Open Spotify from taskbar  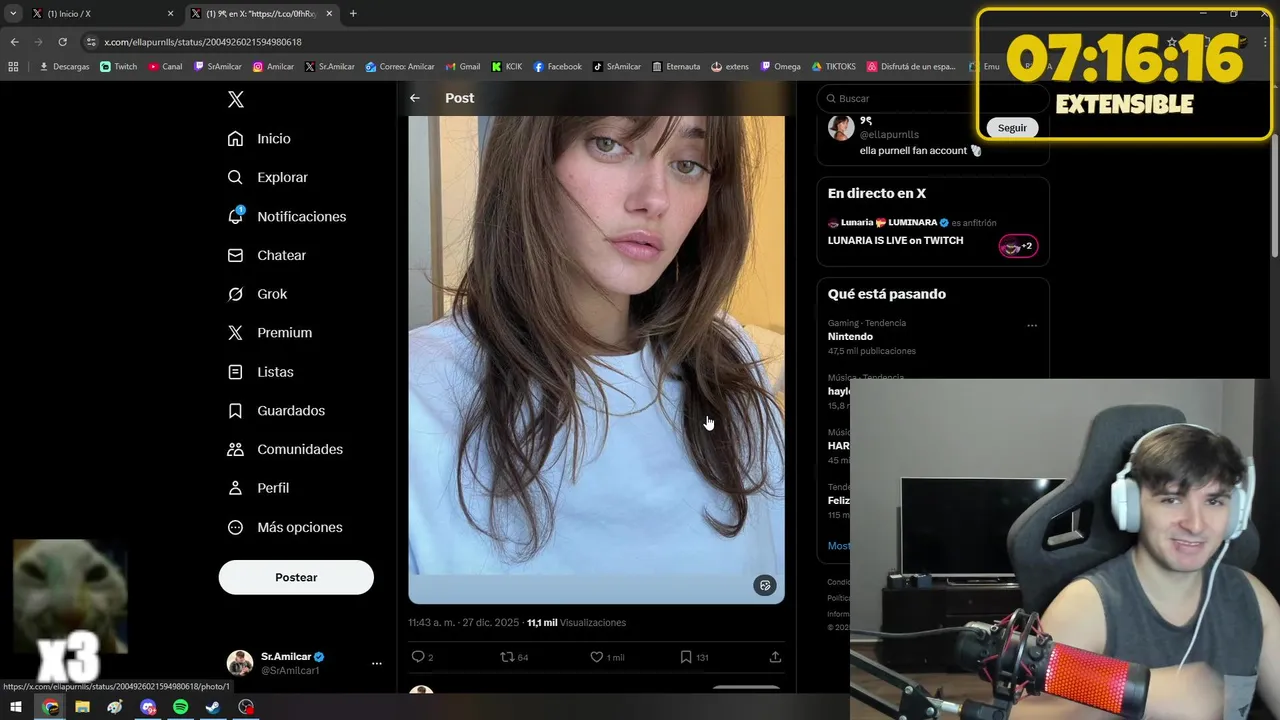[x=180, y=707]
